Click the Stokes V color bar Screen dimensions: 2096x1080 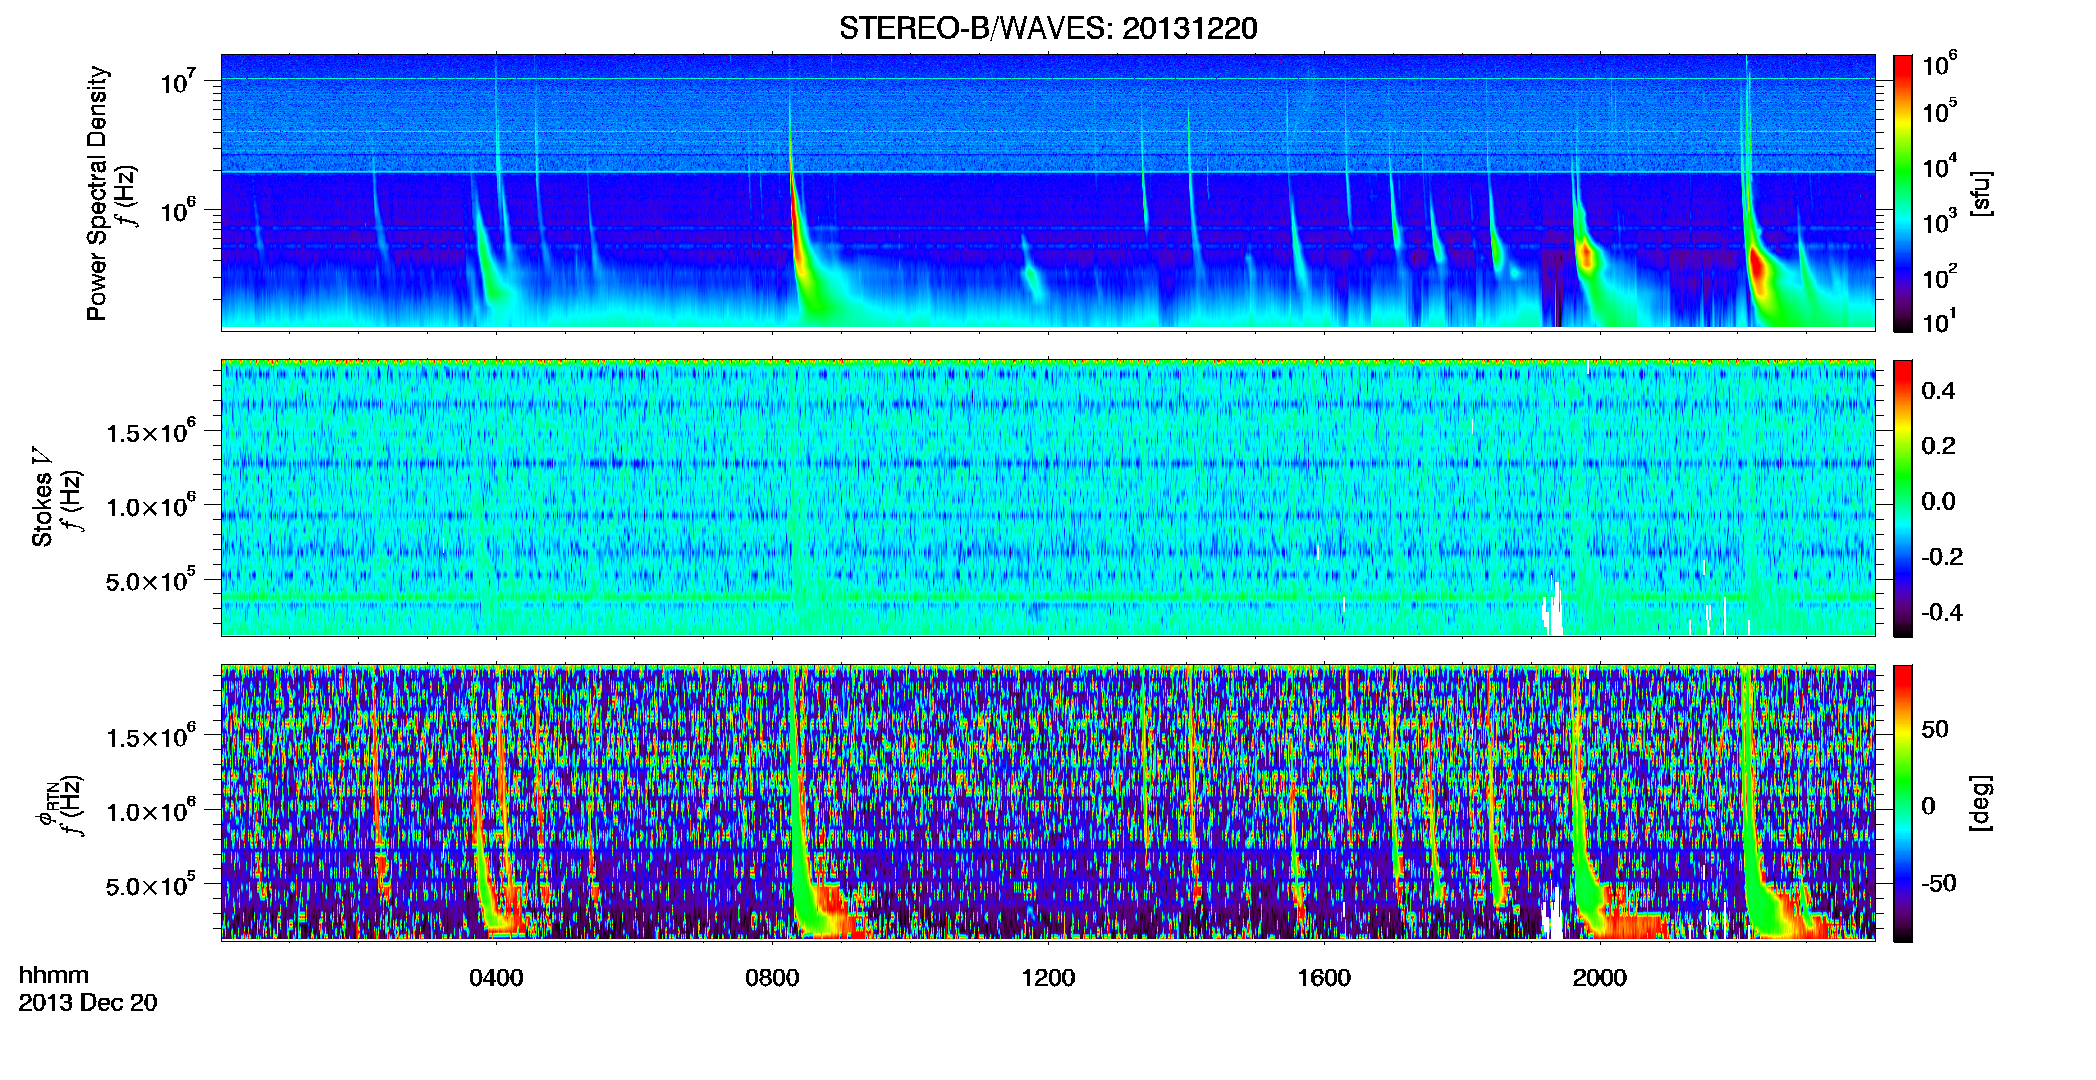(1903, 498)
